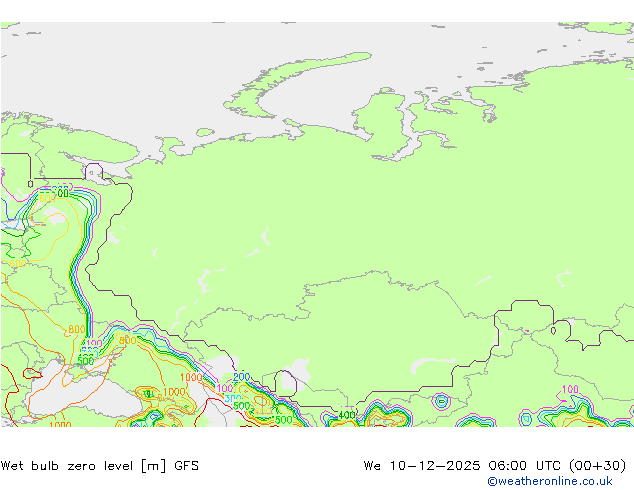Click the magenta '100' label at bottom right
634x490 pixels.
(x=570, y=389)
